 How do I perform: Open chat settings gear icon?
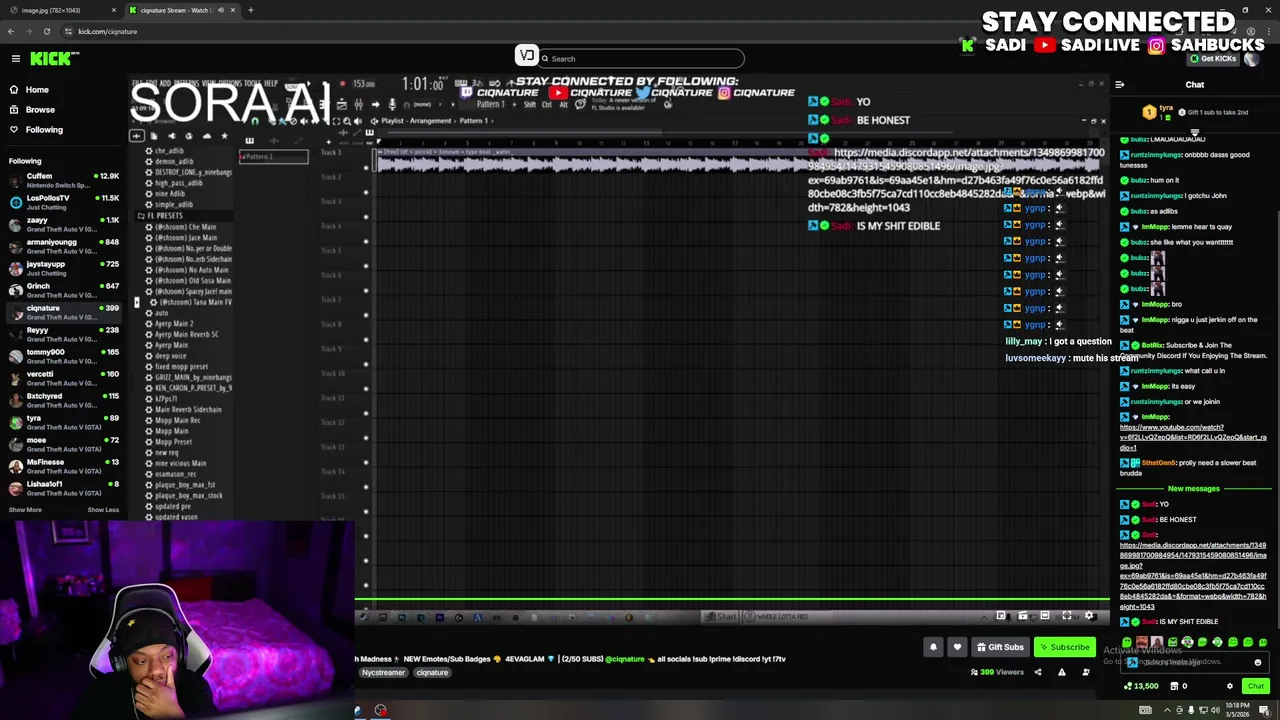click(x=1230, y=686)
